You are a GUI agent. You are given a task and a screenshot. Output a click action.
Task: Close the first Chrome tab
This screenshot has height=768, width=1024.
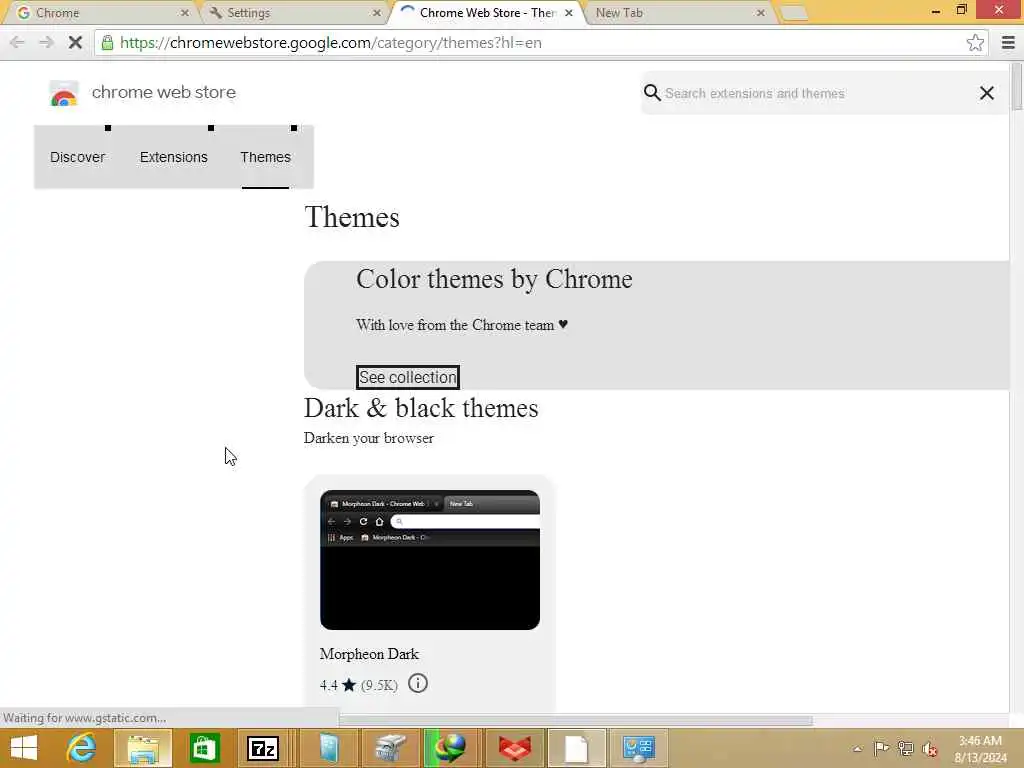185,13
